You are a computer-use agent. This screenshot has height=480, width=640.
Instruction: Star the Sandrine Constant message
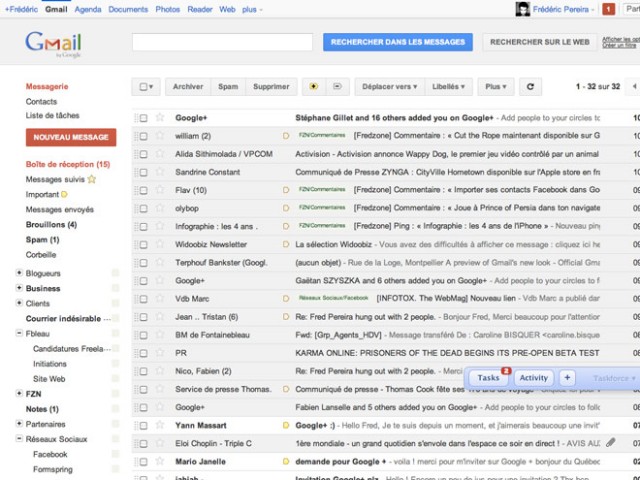click(x=160, y=172)
